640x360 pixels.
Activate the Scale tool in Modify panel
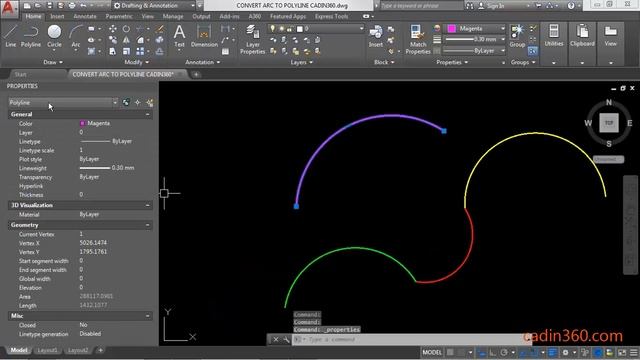click(x=127, y=51)
